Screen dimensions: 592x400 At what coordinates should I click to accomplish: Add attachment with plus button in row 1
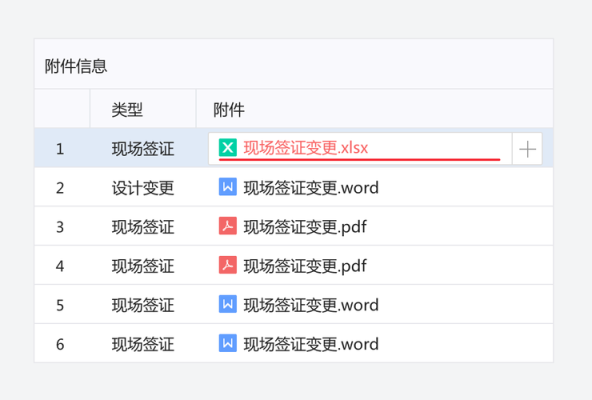click(527, 149)
